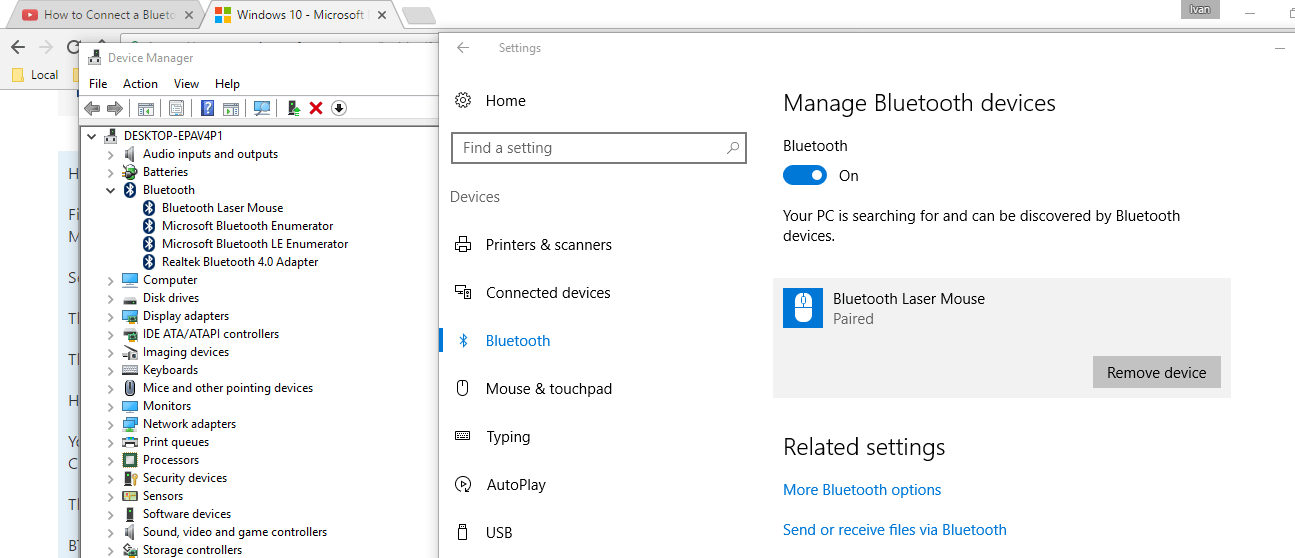Open More Bluetooth options link

coord(862,490)
